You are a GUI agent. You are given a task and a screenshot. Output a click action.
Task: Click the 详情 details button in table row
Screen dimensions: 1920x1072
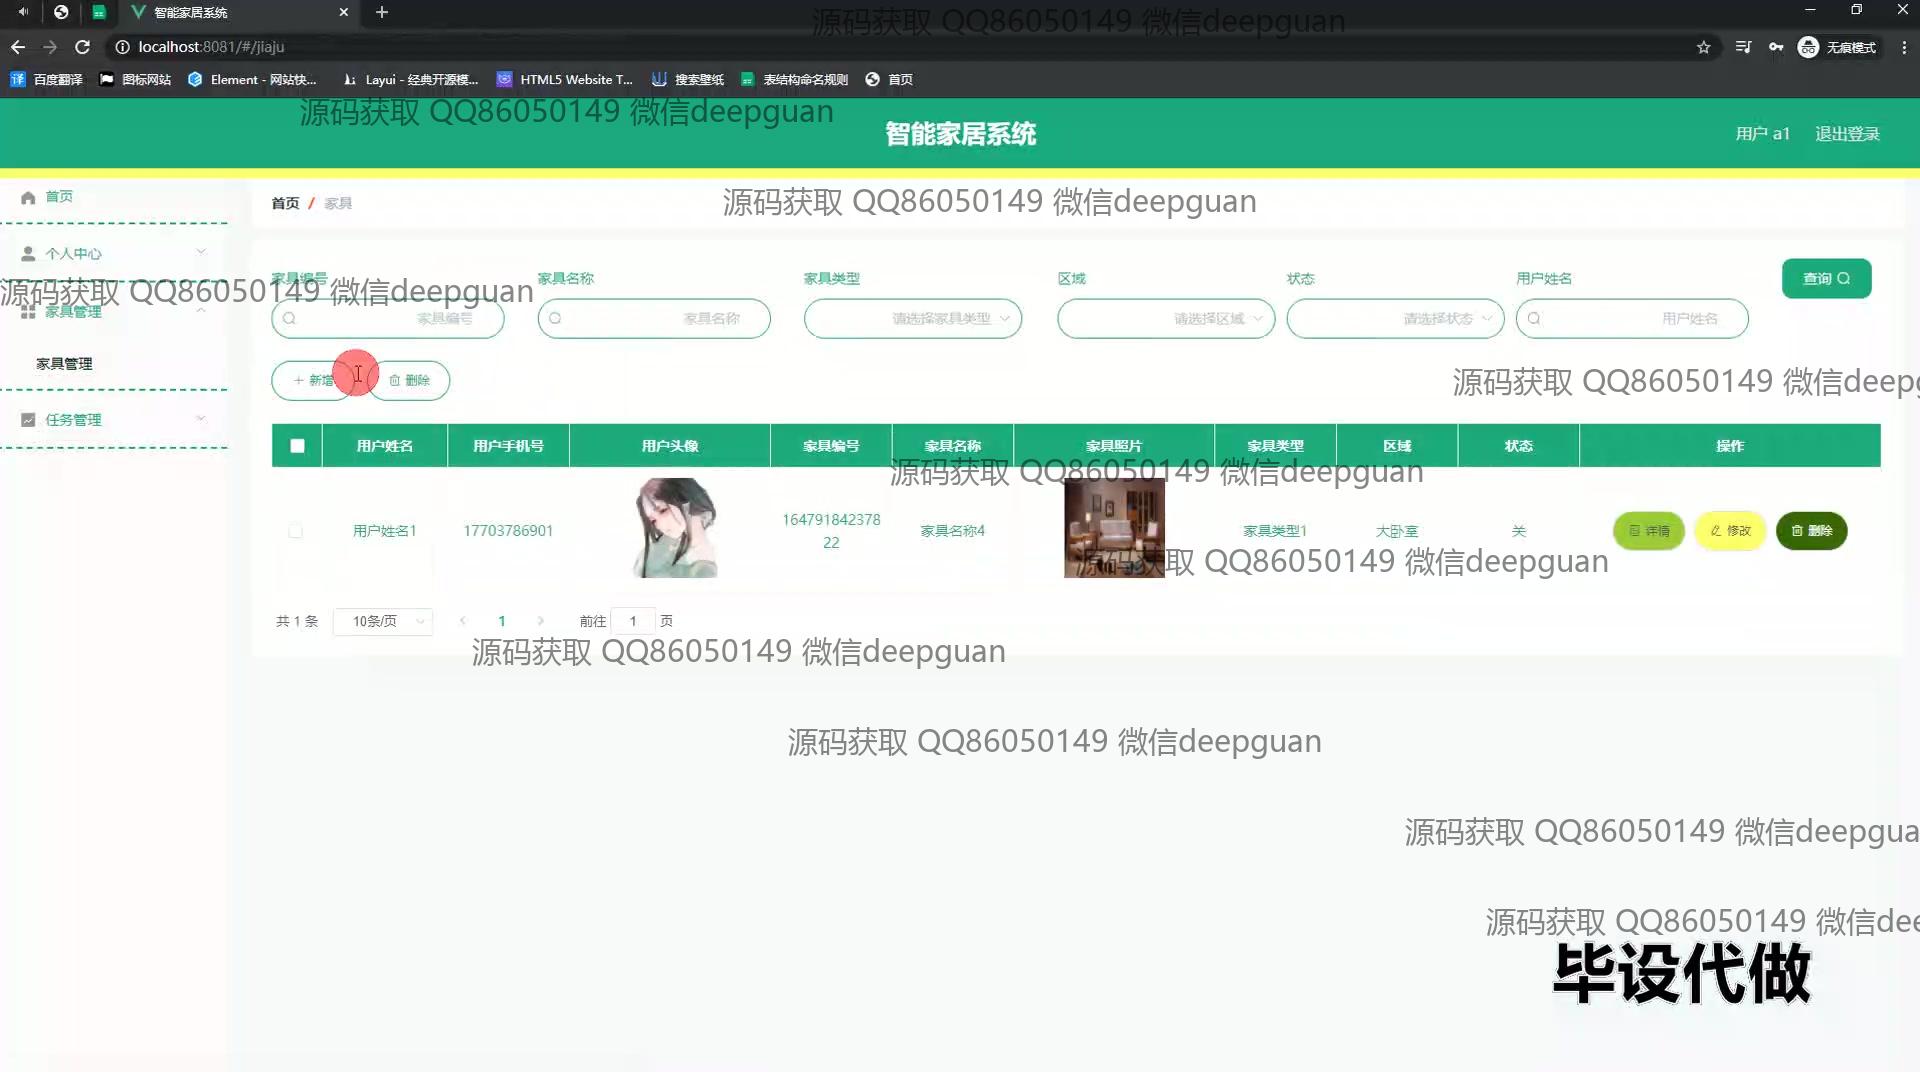point(1648,531)
